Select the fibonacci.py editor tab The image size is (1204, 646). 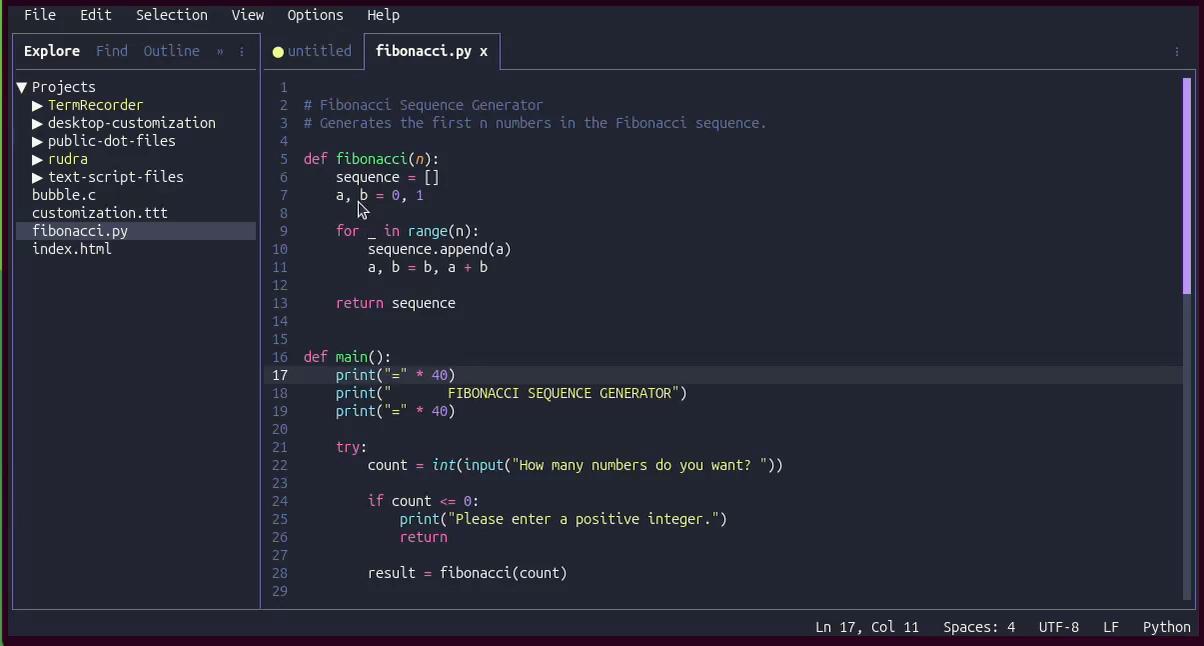pos(423,51)
